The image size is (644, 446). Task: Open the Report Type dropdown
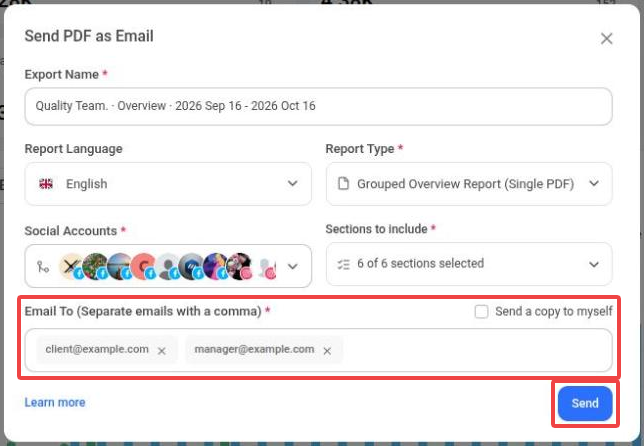point(469,184)
